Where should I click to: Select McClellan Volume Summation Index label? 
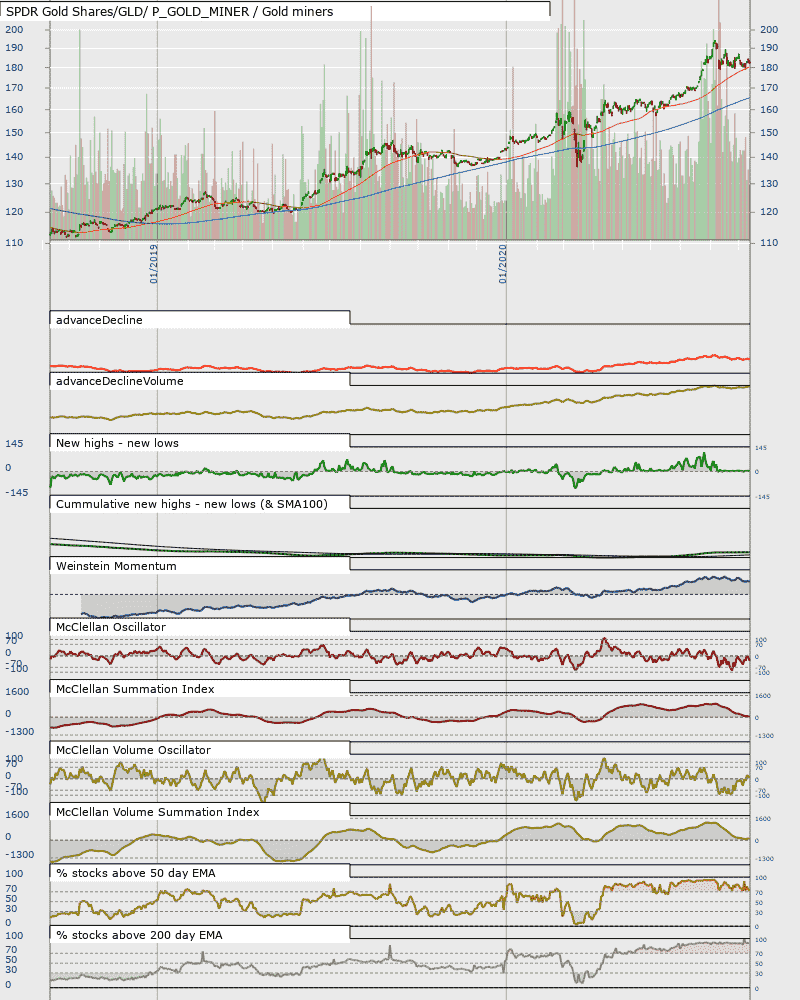[x=158, y=812]
